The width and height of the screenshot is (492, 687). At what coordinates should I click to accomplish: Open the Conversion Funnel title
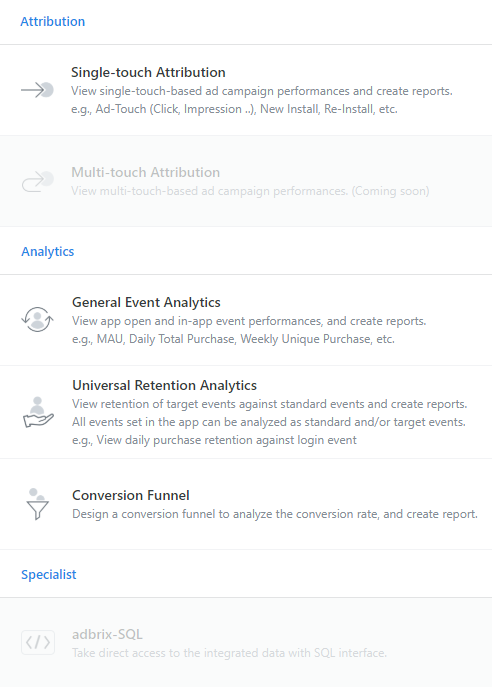click(x=131, y=495)
